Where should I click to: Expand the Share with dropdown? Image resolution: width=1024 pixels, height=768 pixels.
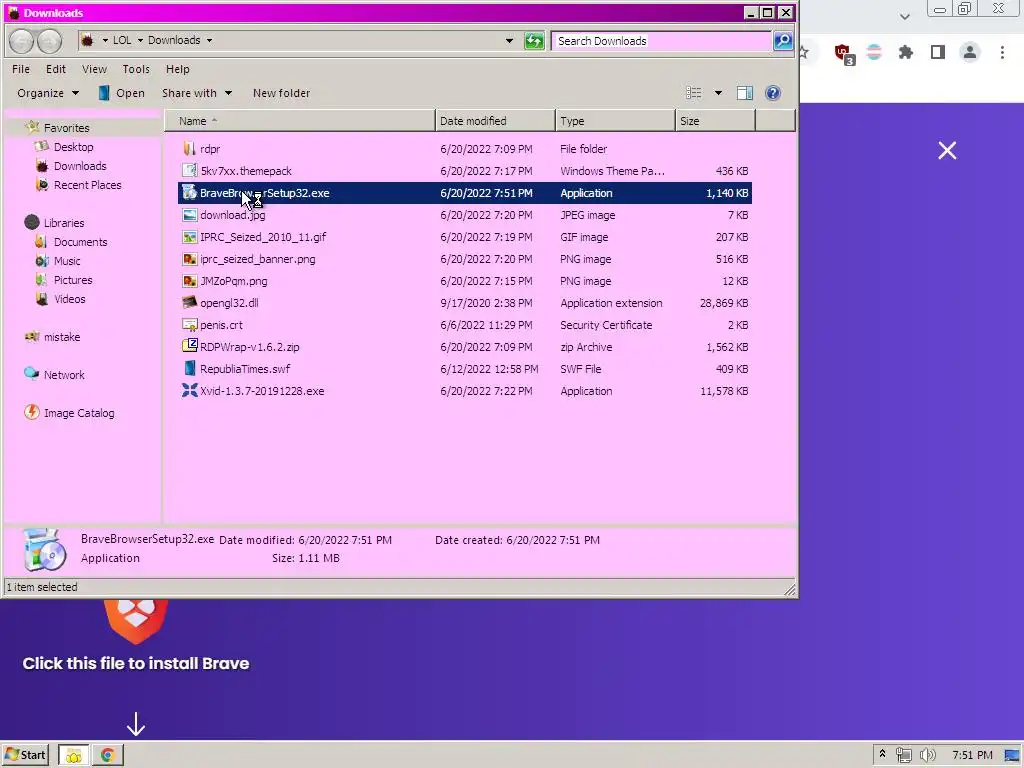click(x=197, y=93)
